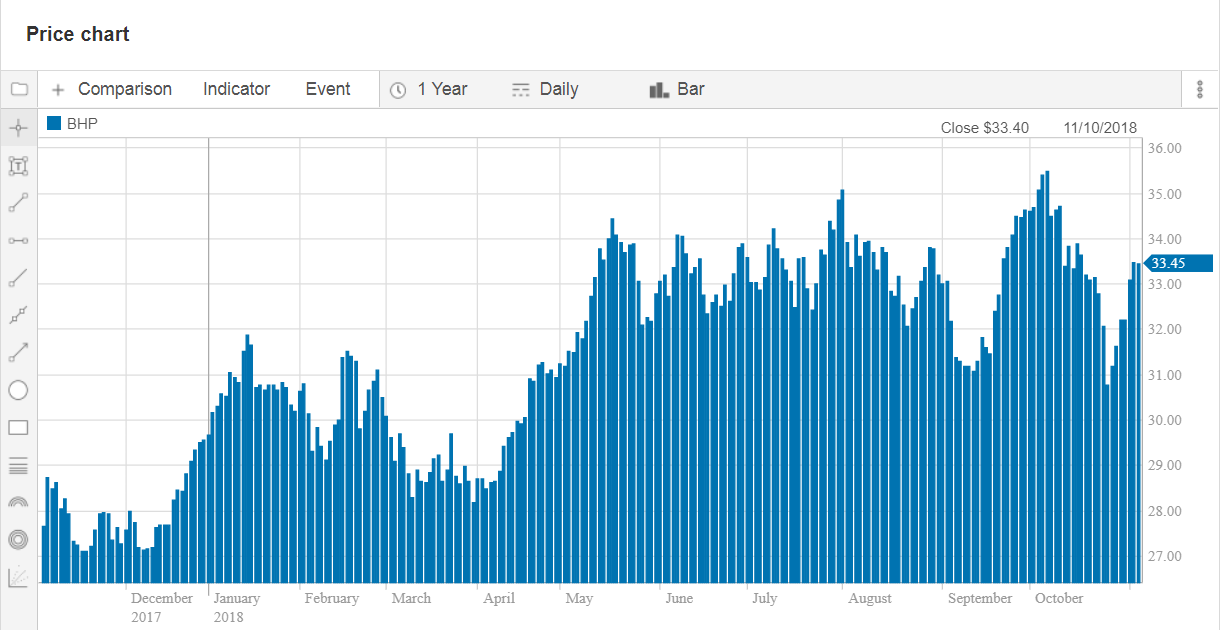This screenshot has height=630, width=1220.
Task: Select the horizontal line segment tool
Action: 18,241
